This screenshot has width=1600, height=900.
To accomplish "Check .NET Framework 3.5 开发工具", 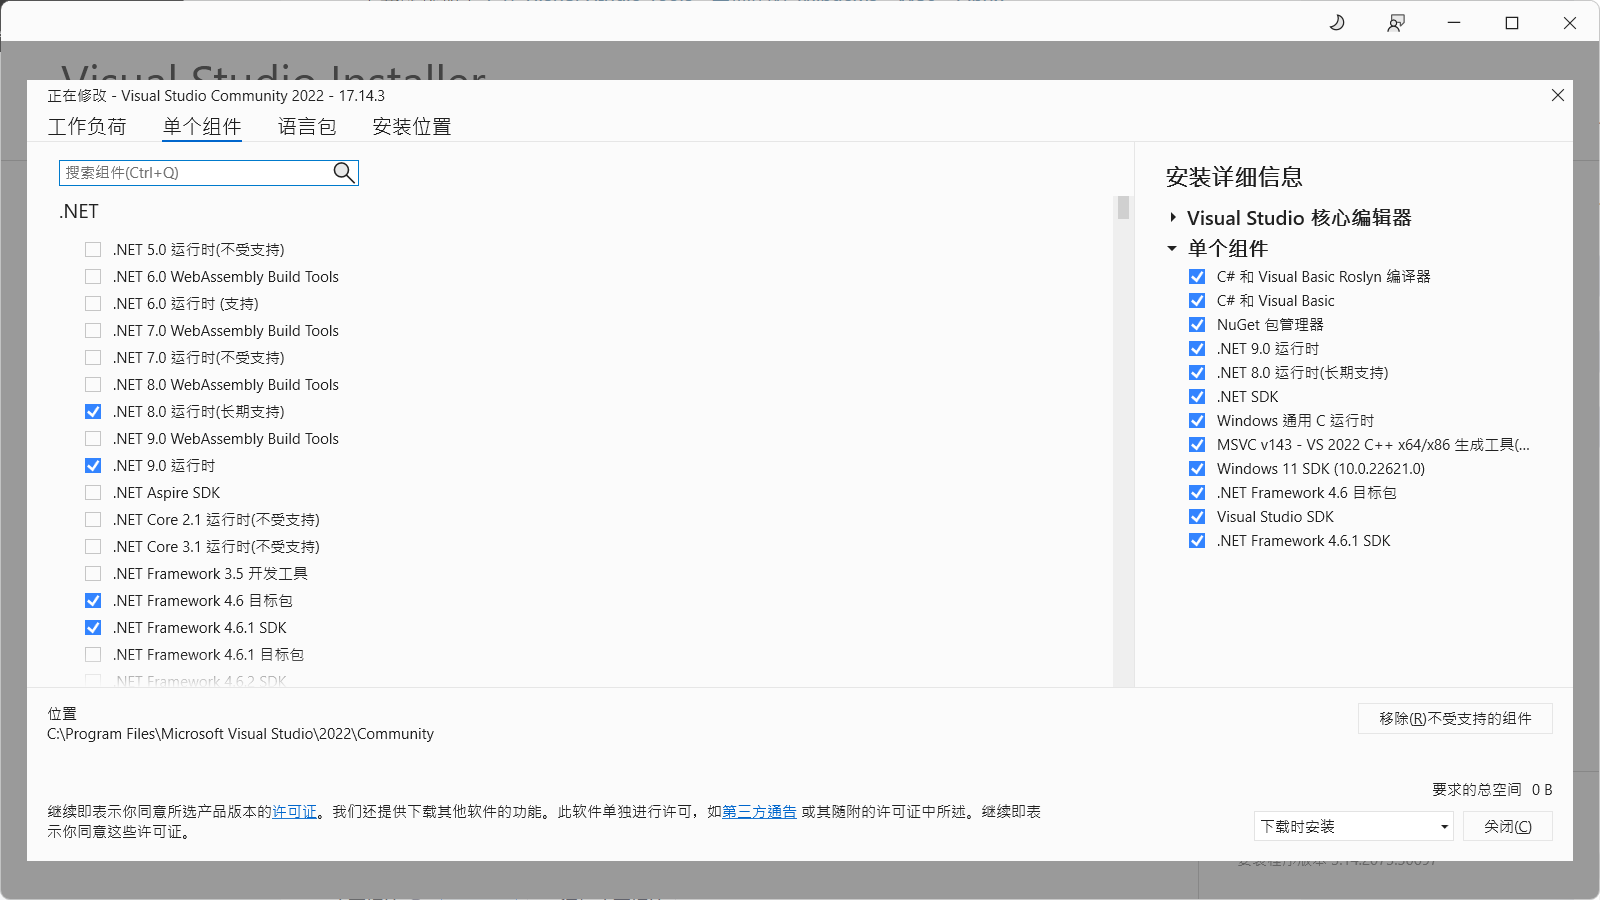I will (x=93, y=573).
